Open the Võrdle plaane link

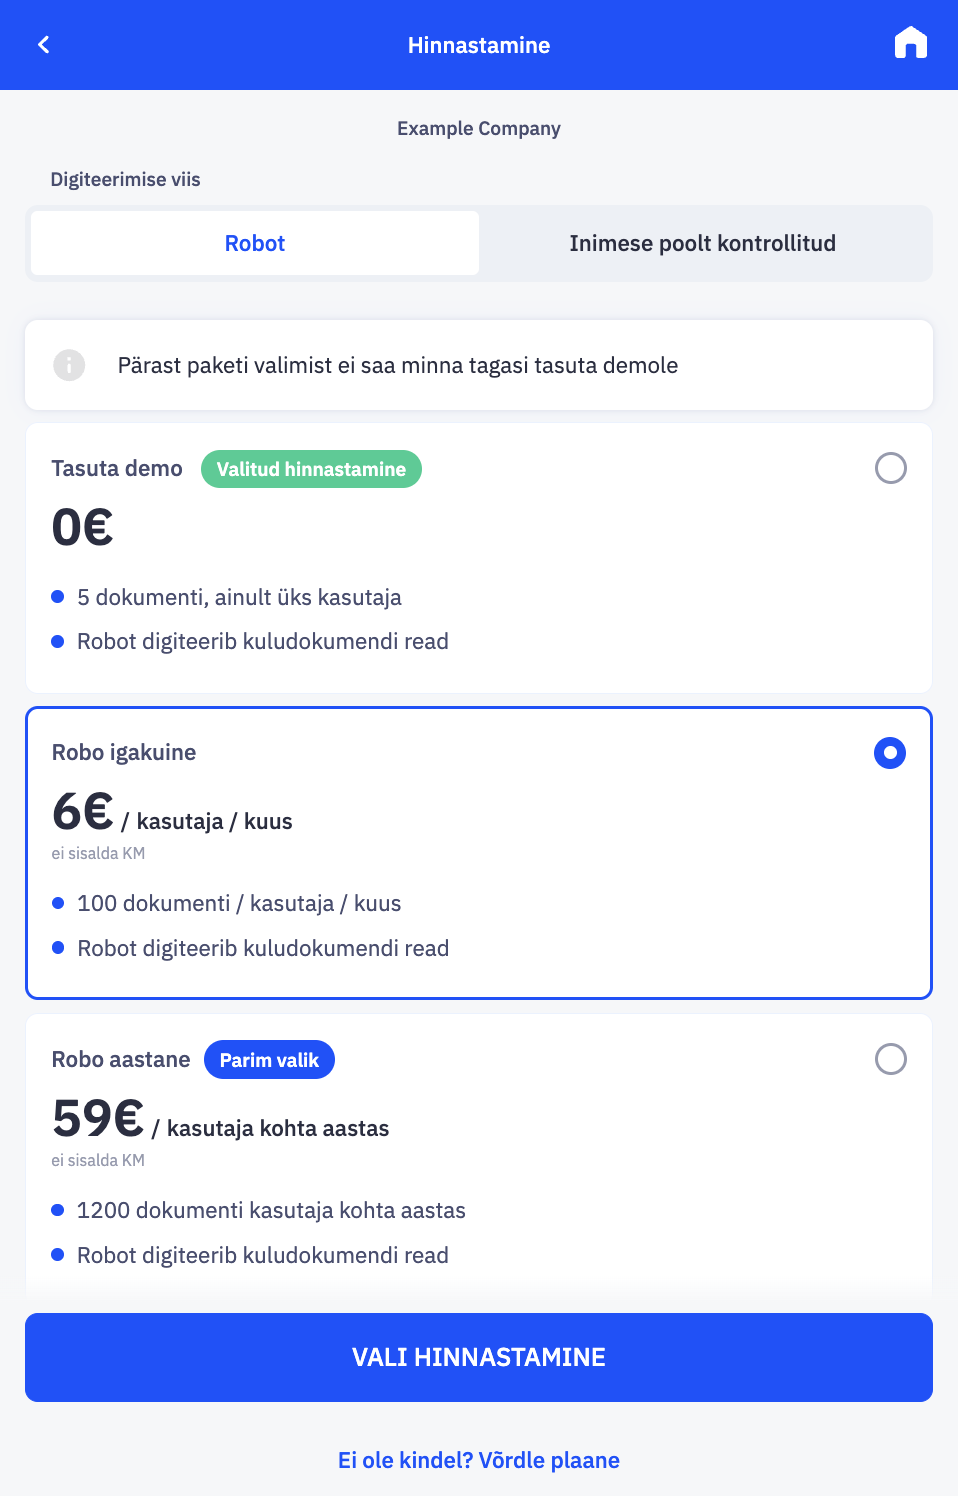479,1460
